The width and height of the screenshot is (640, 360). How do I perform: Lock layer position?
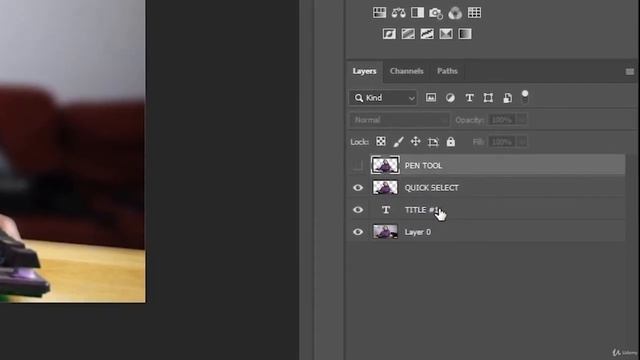pyautogui.click(x=416, y=142)
